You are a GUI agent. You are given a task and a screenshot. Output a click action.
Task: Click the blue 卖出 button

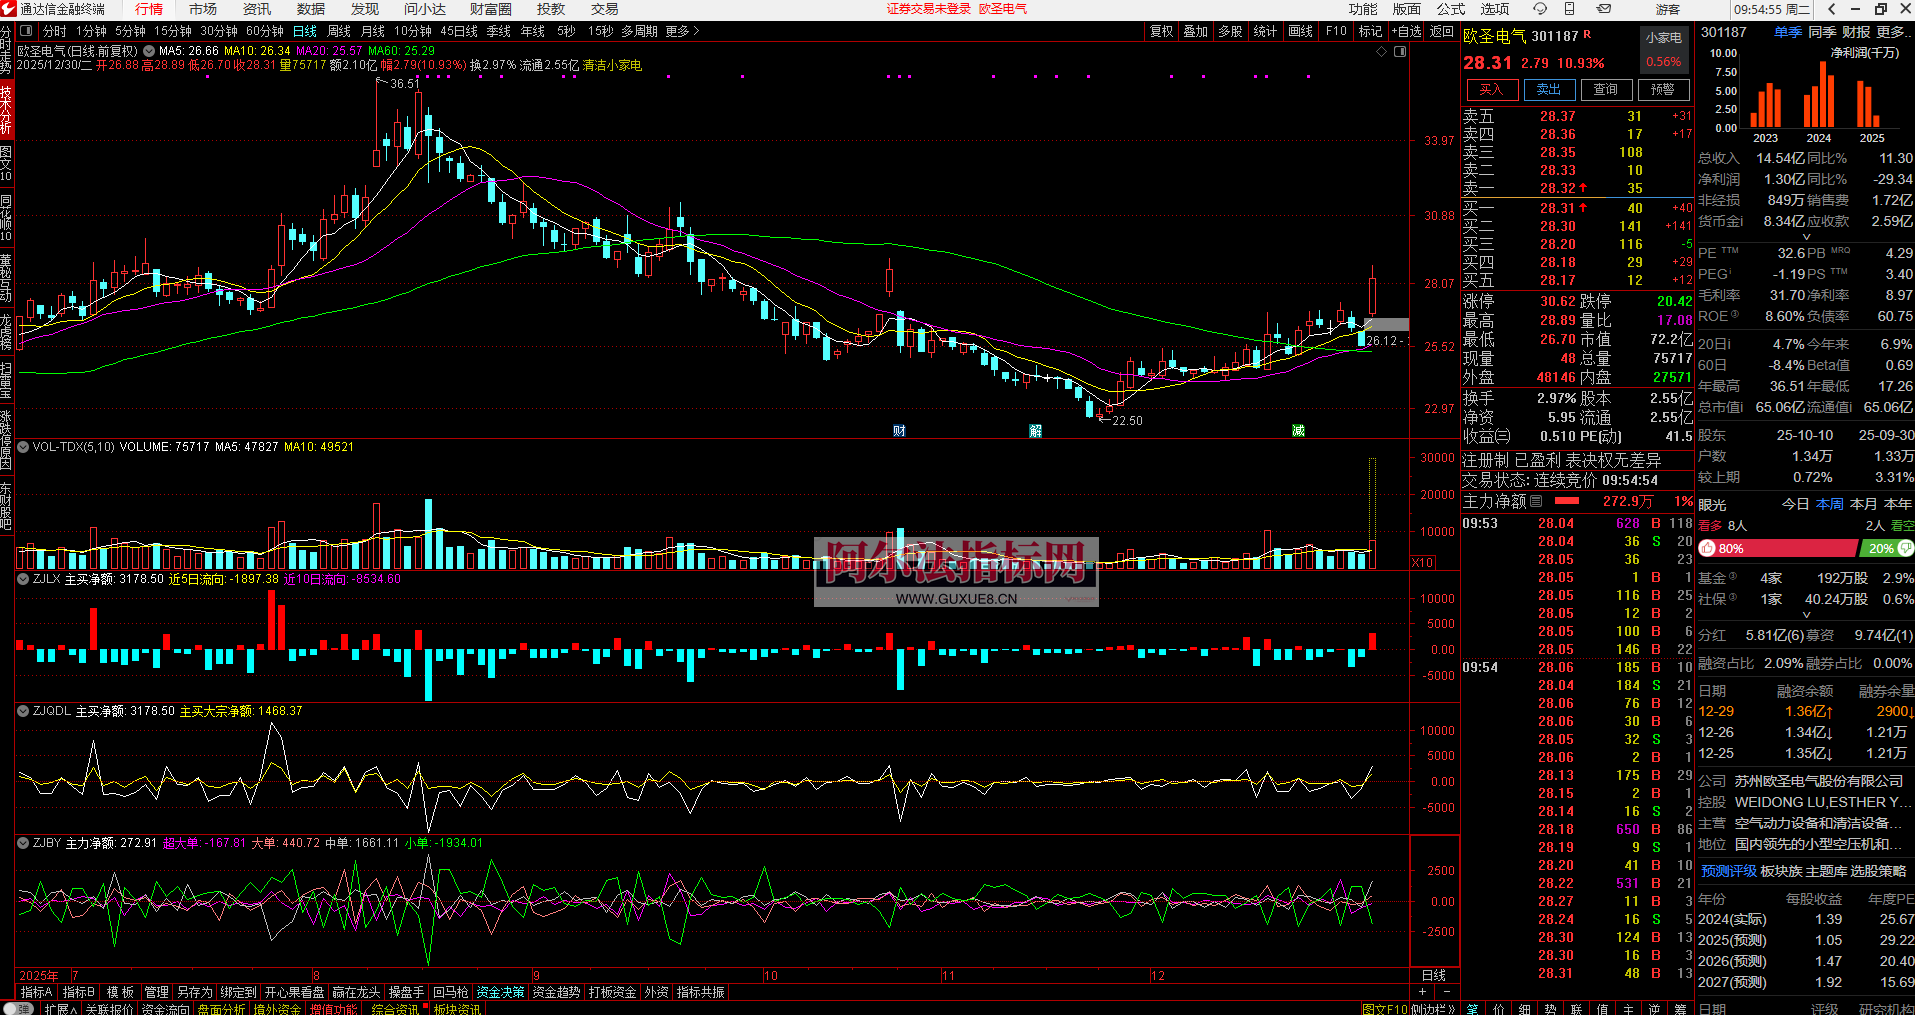click(x=1548, y=90)
